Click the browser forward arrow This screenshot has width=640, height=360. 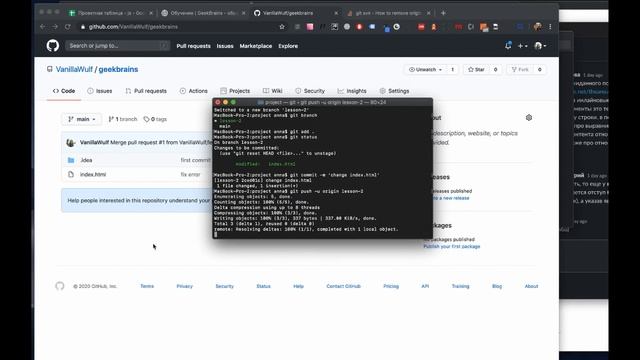(x=55, y=27)
